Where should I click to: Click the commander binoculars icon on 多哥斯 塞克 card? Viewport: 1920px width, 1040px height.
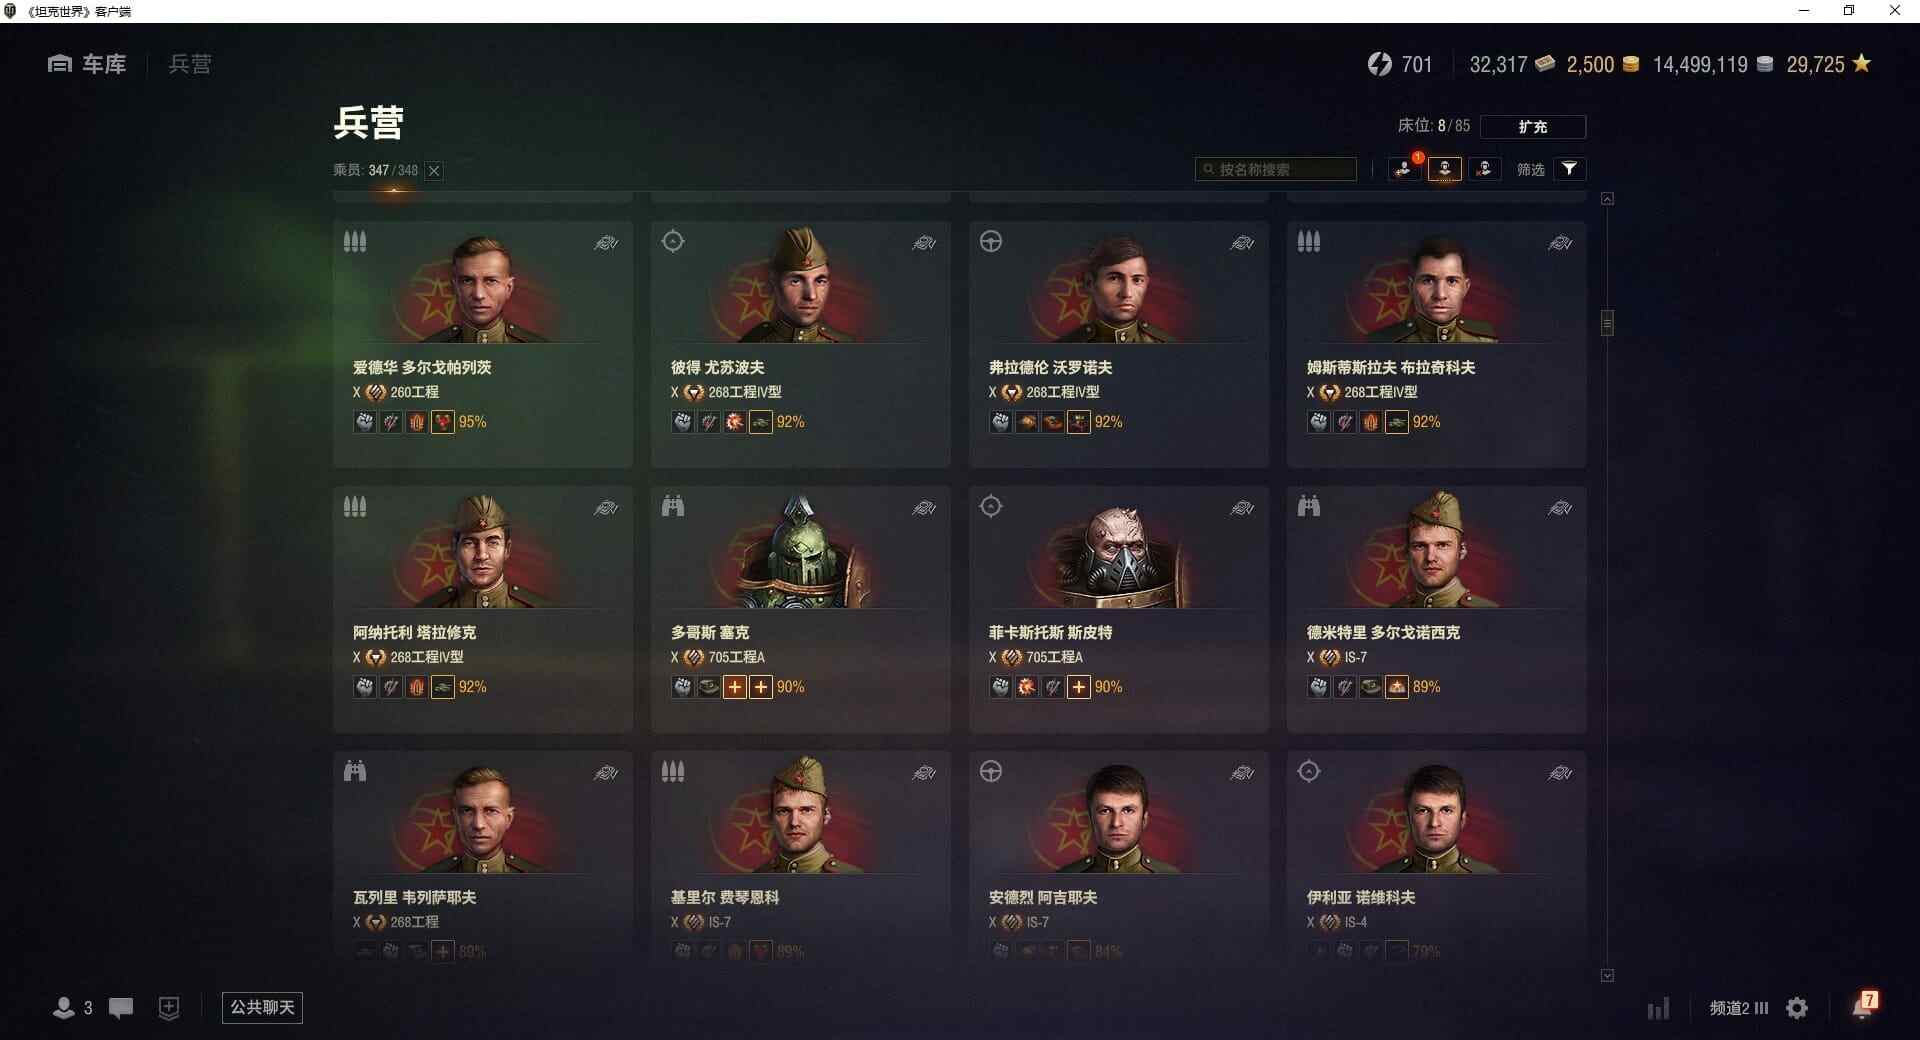click(673, 507)
